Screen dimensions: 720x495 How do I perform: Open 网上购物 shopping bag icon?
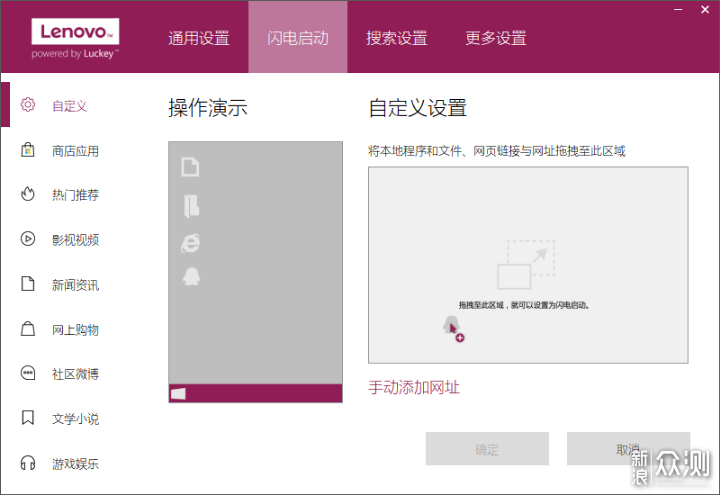28,329
